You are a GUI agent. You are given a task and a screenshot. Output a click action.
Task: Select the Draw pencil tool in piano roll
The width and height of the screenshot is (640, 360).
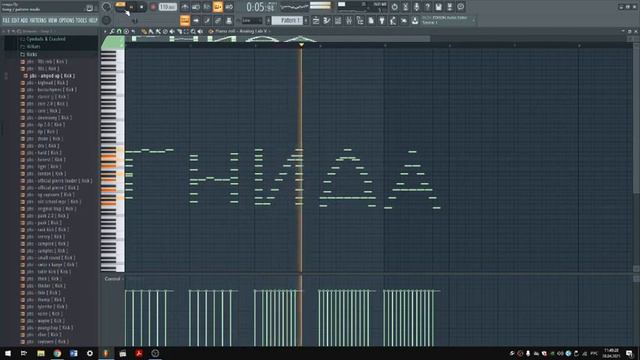(x=144, y=31)
